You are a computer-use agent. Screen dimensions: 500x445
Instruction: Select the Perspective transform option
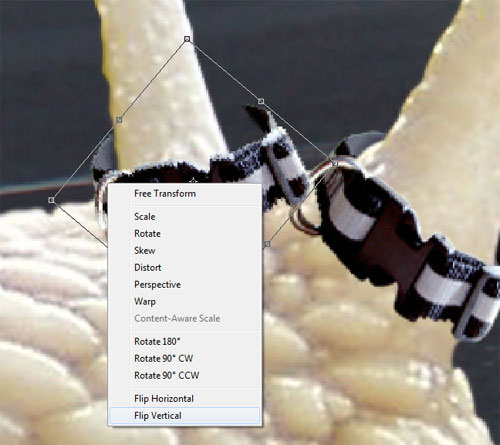[x=184, y=285]
